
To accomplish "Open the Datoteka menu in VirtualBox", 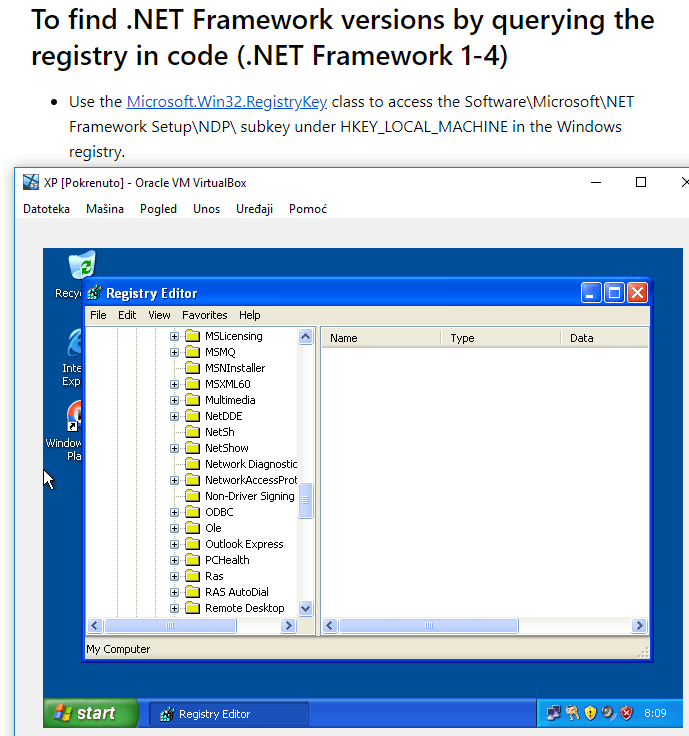I will click(46, 209).
